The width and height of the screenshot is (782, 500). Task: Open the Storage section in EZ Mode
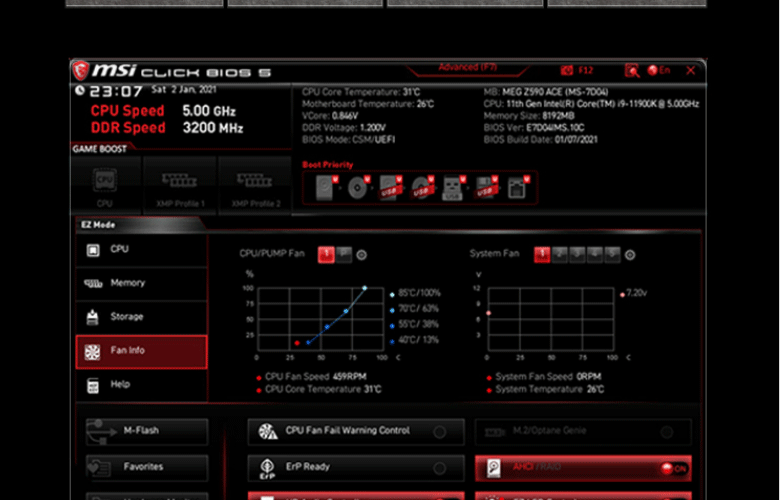pyautogui.click(x=142, y=318)
